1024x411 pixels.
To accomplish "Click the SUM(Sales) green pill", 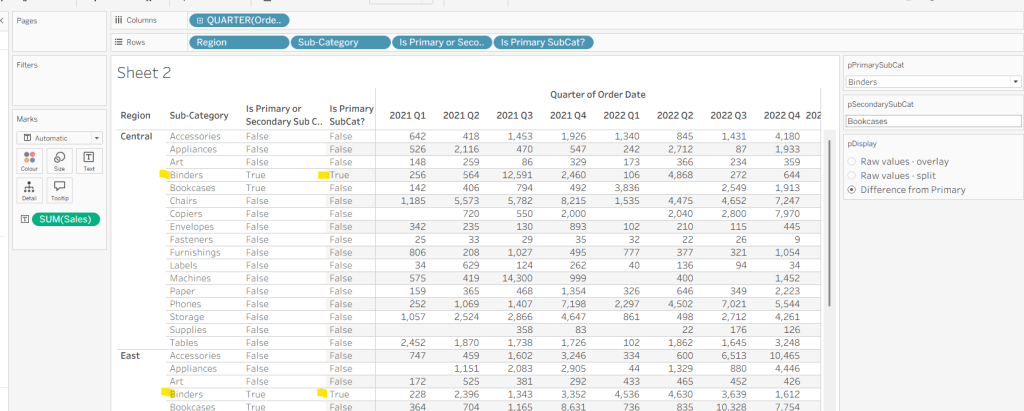I will (66, 218).
